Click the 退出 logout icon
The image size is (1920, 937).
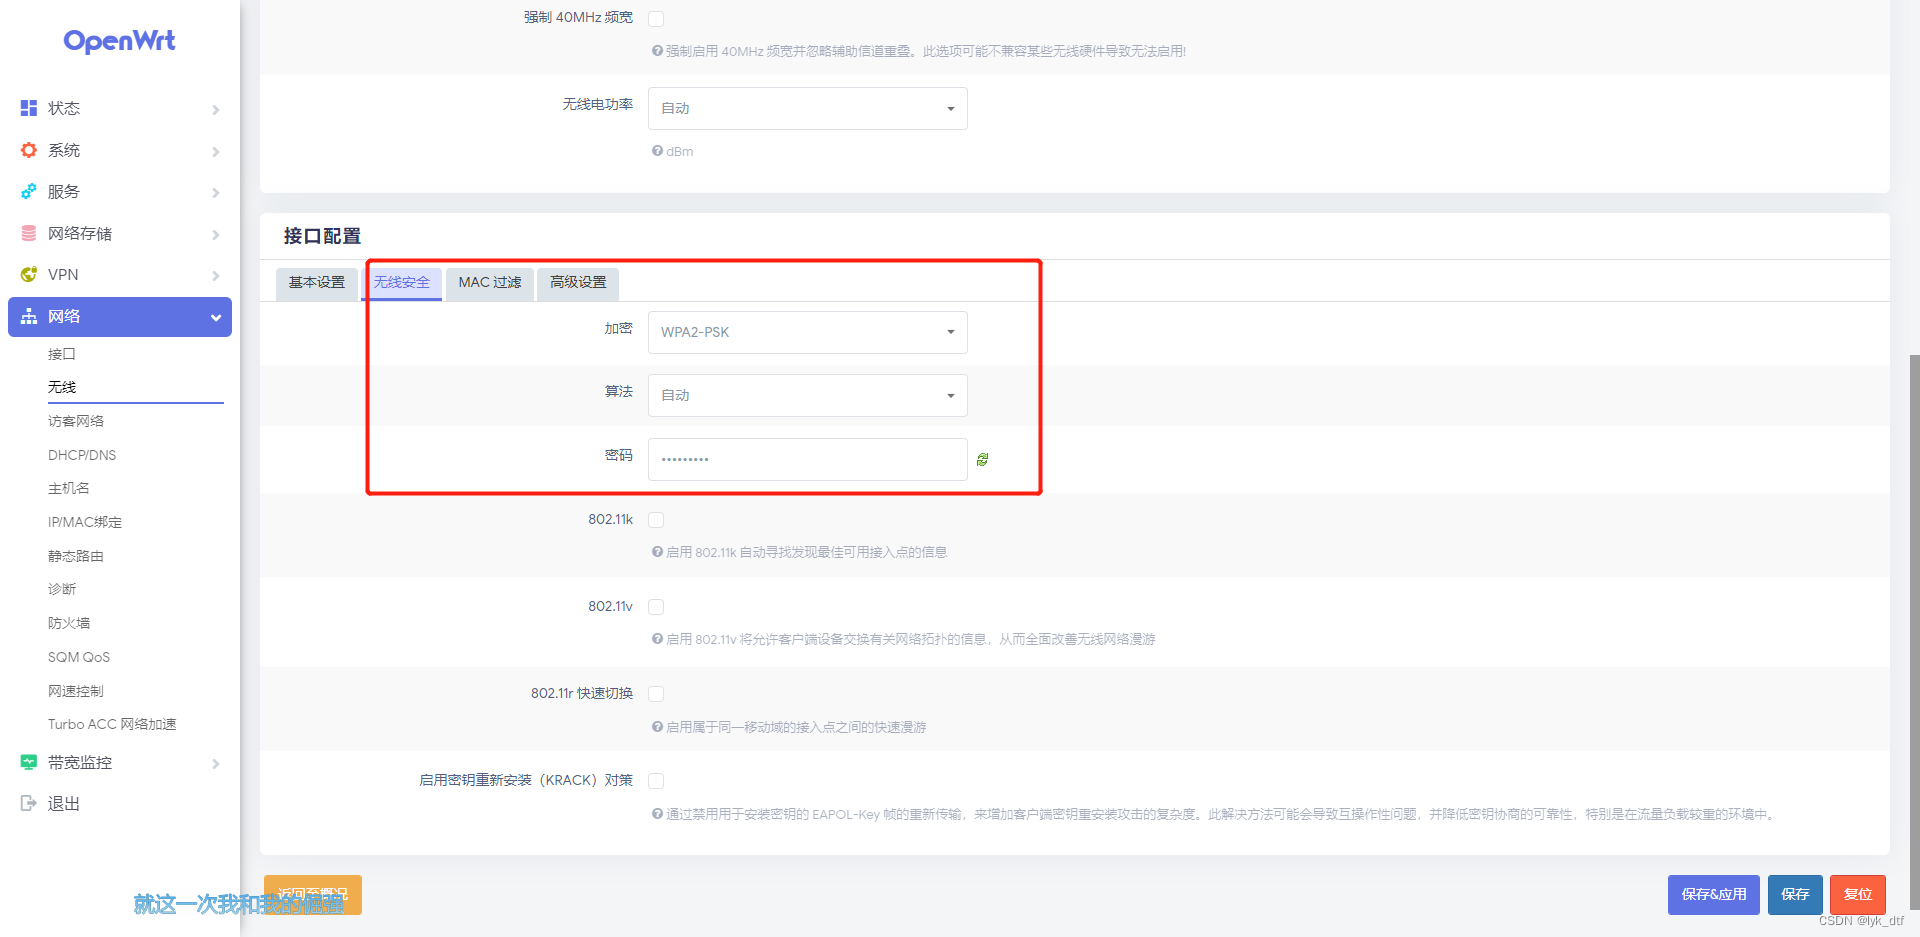tap(28, 803)
